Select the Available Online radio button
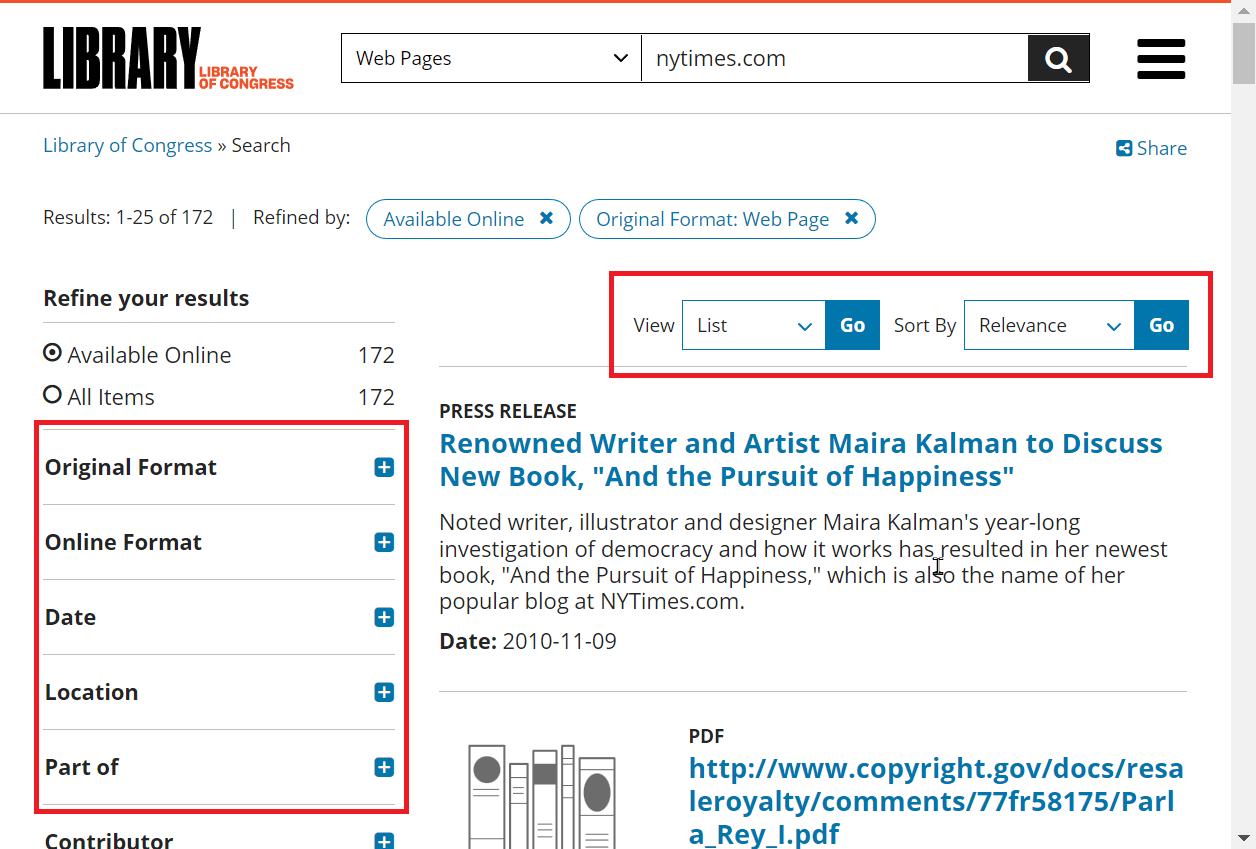Viewport: 1256px width, 849px height. pos(53,353)
